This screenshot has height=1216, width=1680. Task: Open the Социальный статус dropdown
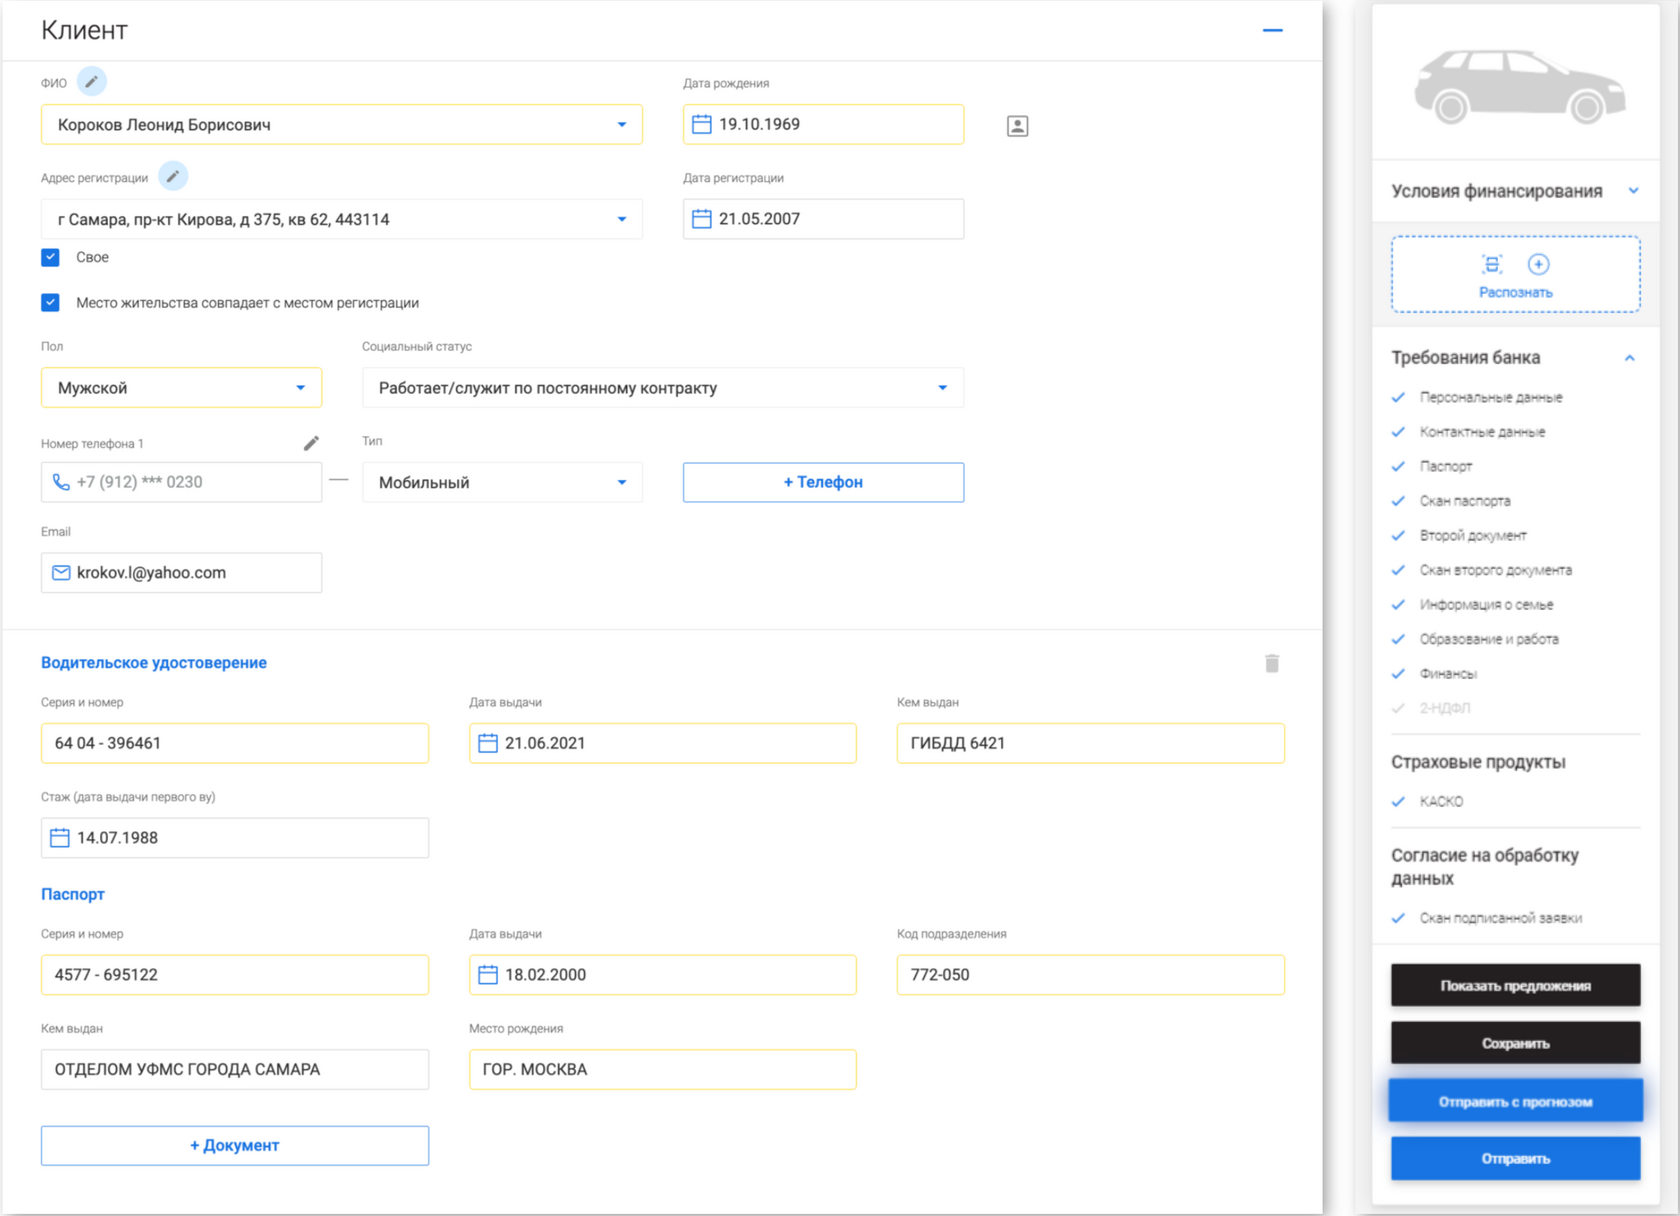(x=662, y=388)
